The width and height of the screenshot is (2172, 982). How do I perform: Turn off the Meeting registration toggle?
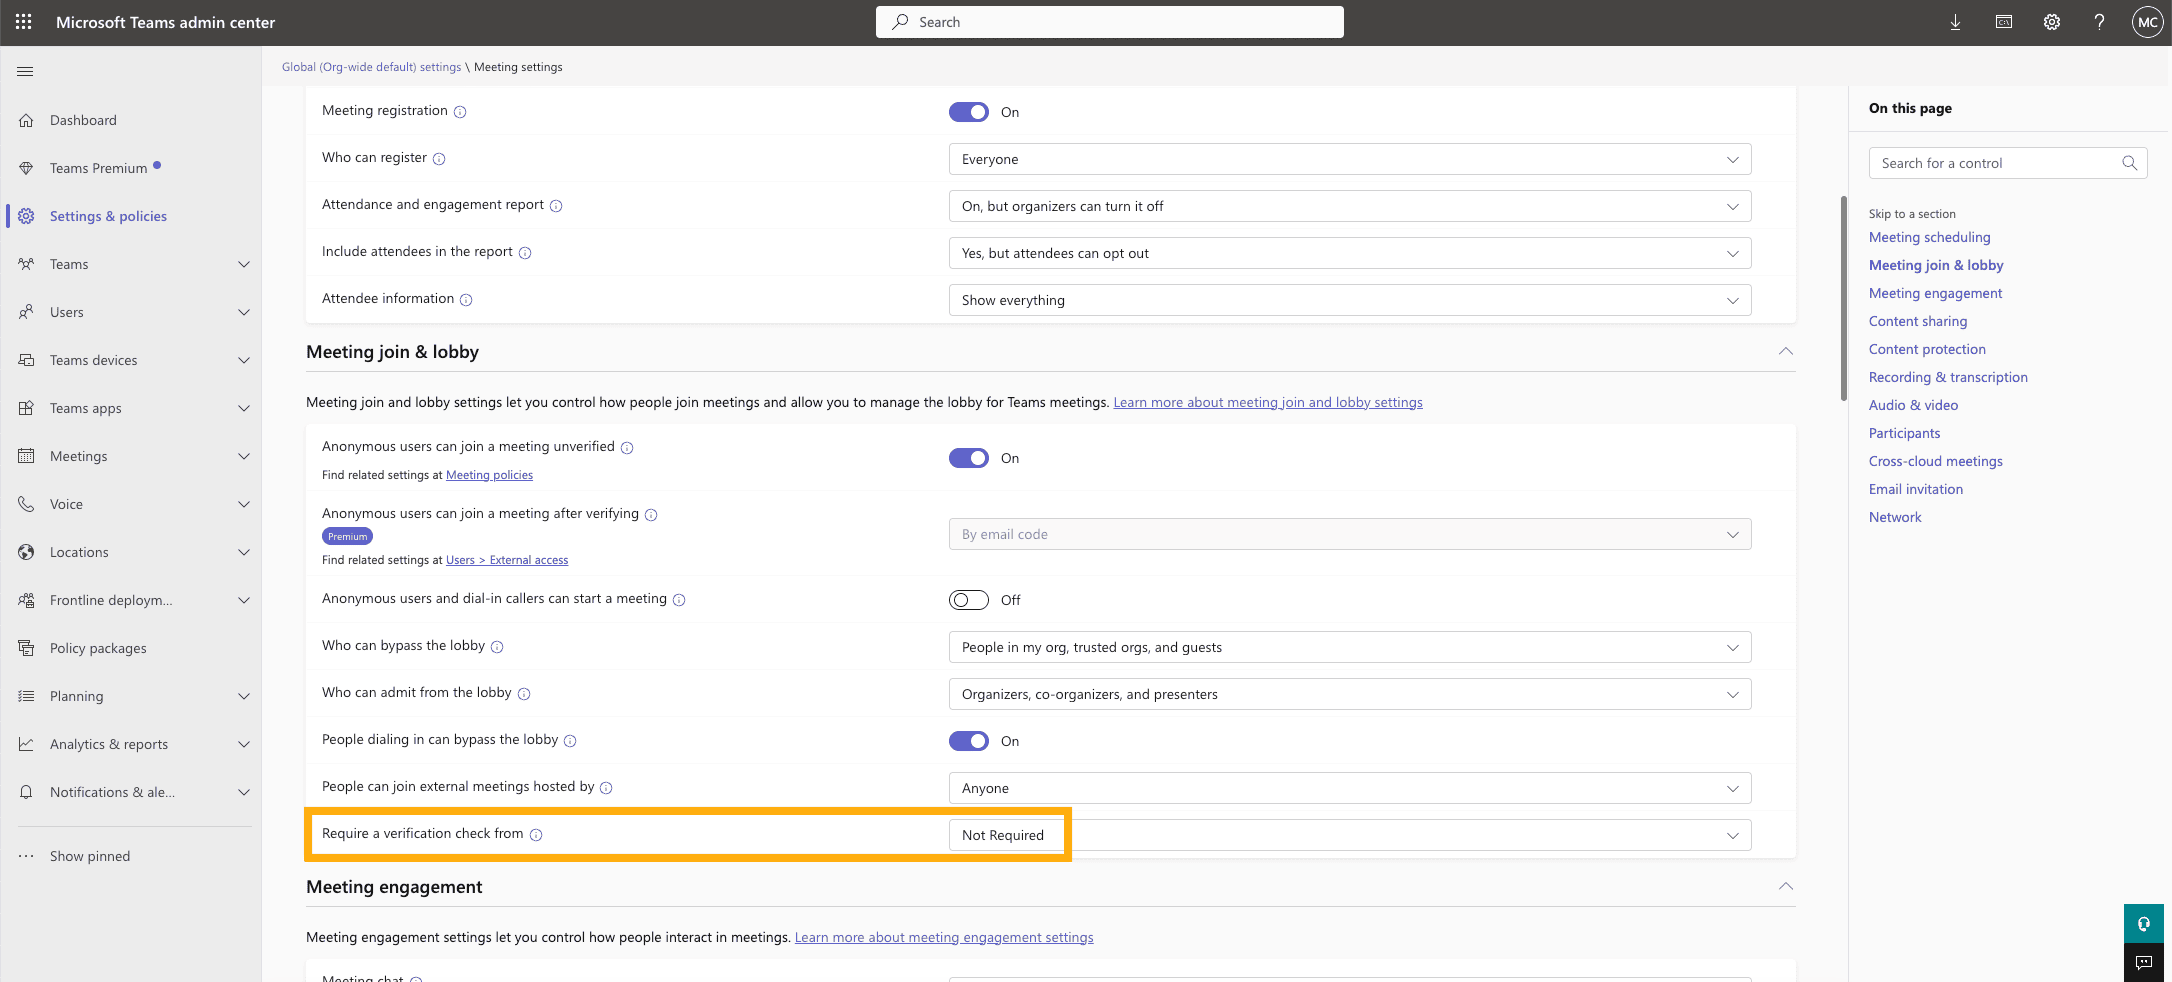click(969, 112)
